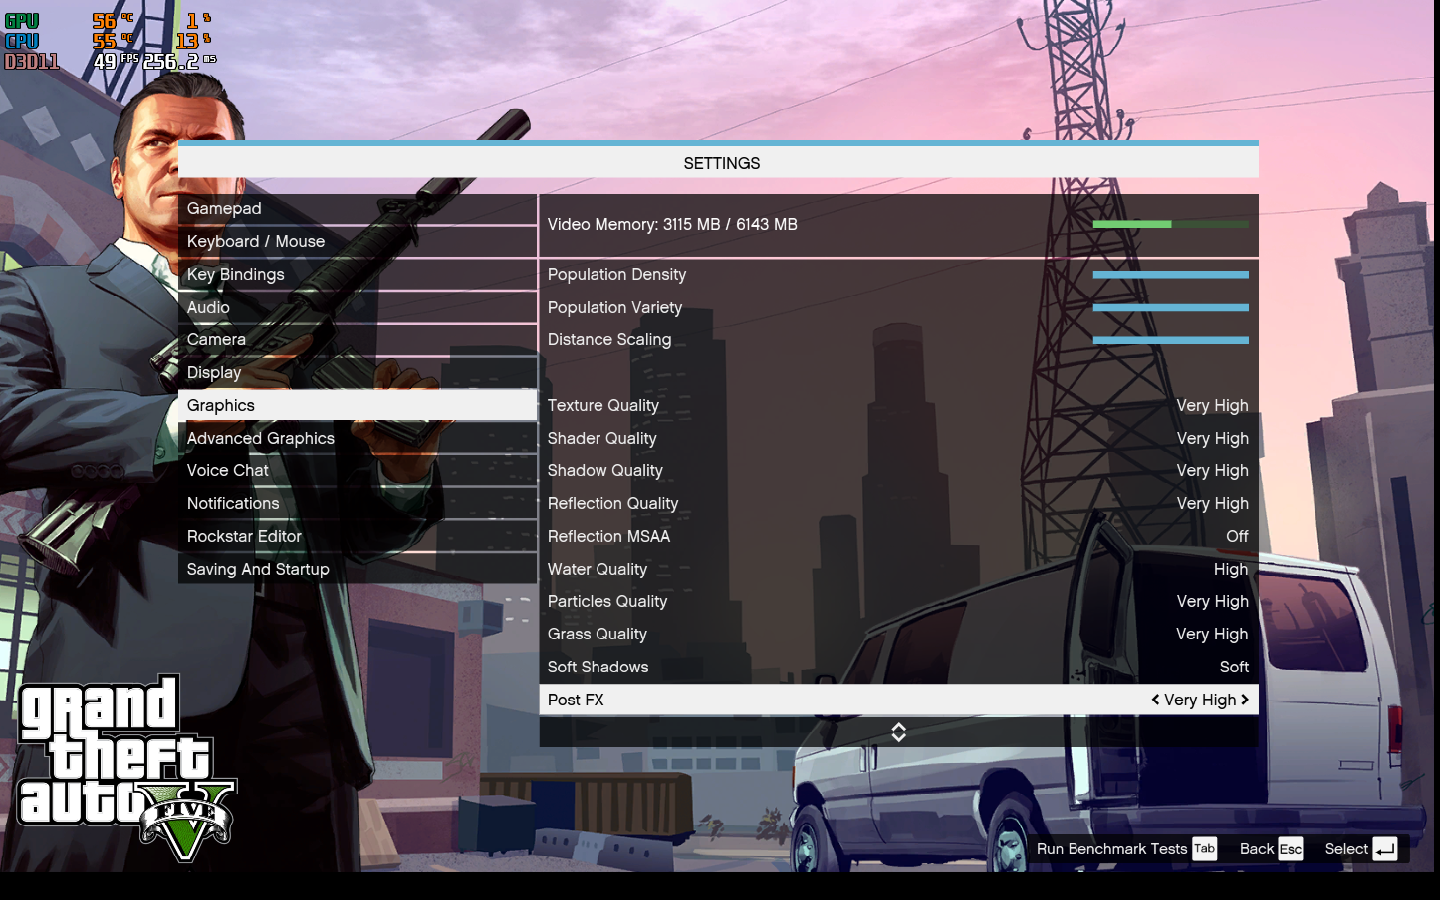This screenshot has width=1440, height=900.
Task: Select the Texture Quality setting row
Action: click(899, 405)
